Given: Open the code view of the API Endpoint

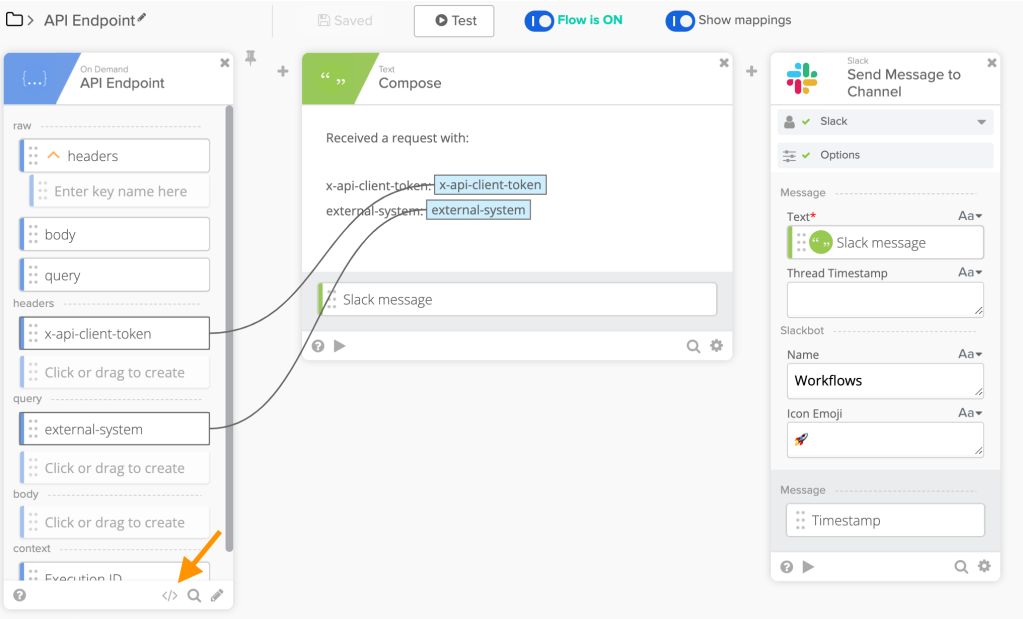Looking at the screenshot, I should [x=169, y=594].
